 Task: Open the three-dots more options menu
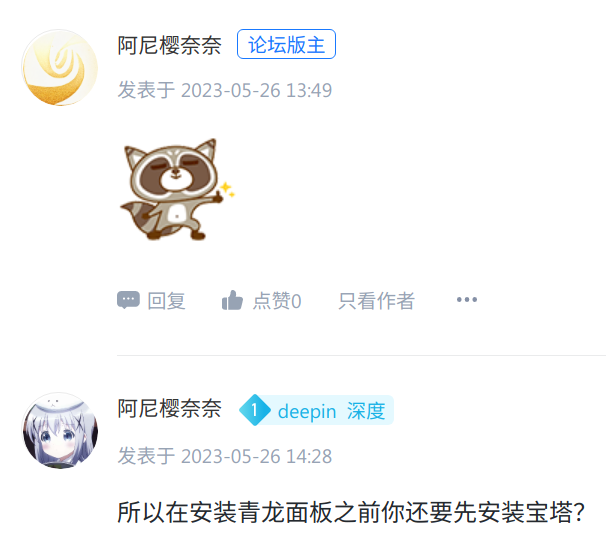click(x=467, y=300)
